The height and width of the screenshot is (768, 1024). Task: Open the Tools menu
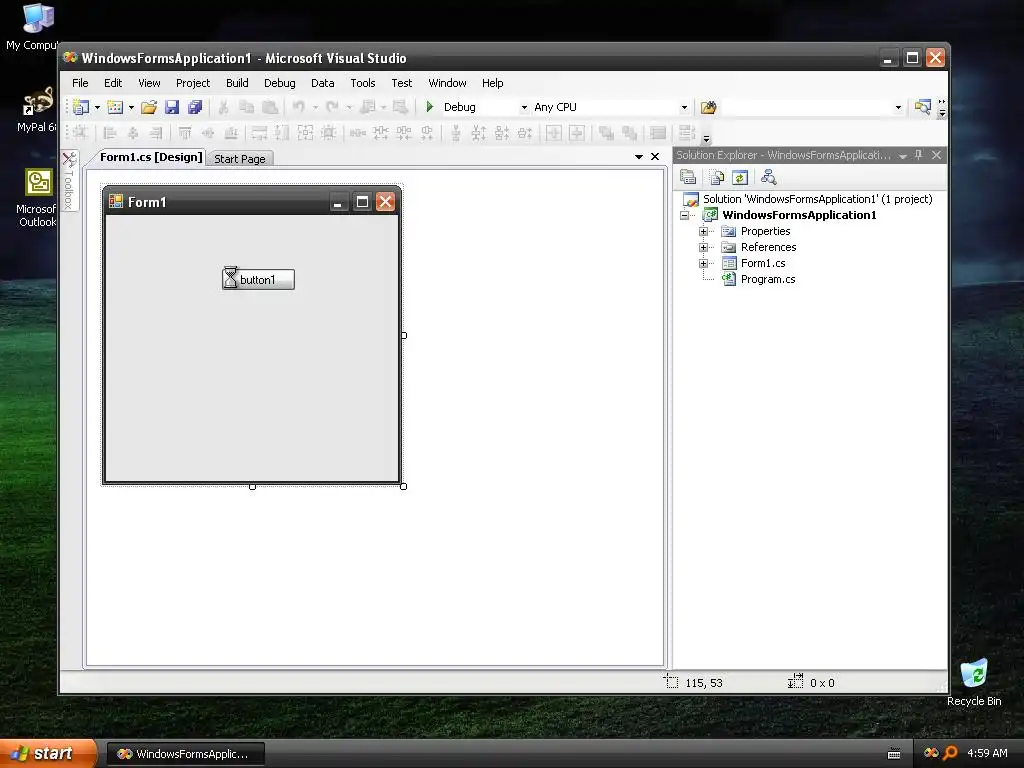[362, 83]
